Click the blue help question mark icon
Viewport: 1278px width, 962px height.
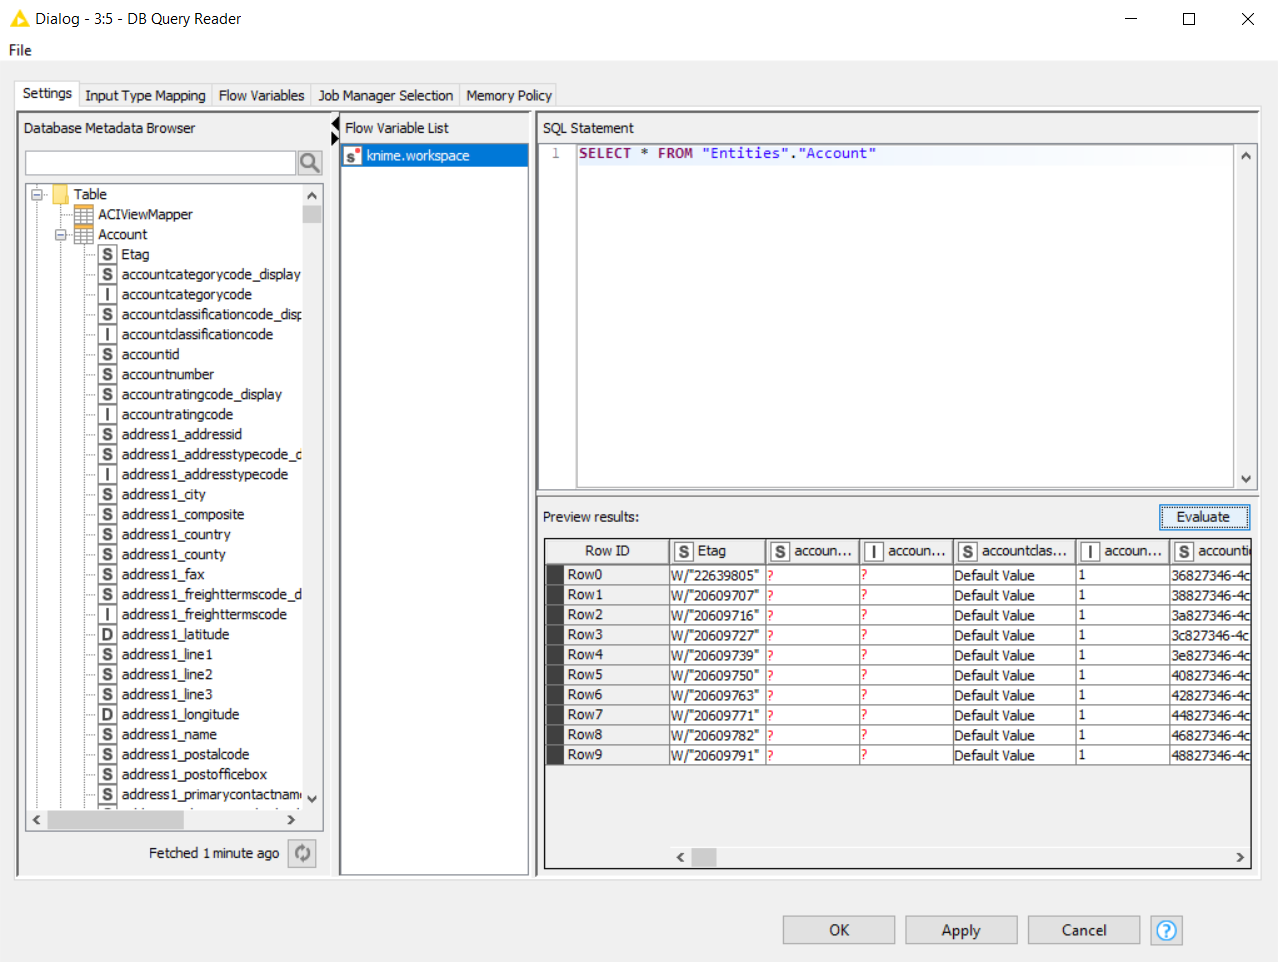coord(1166,930)
